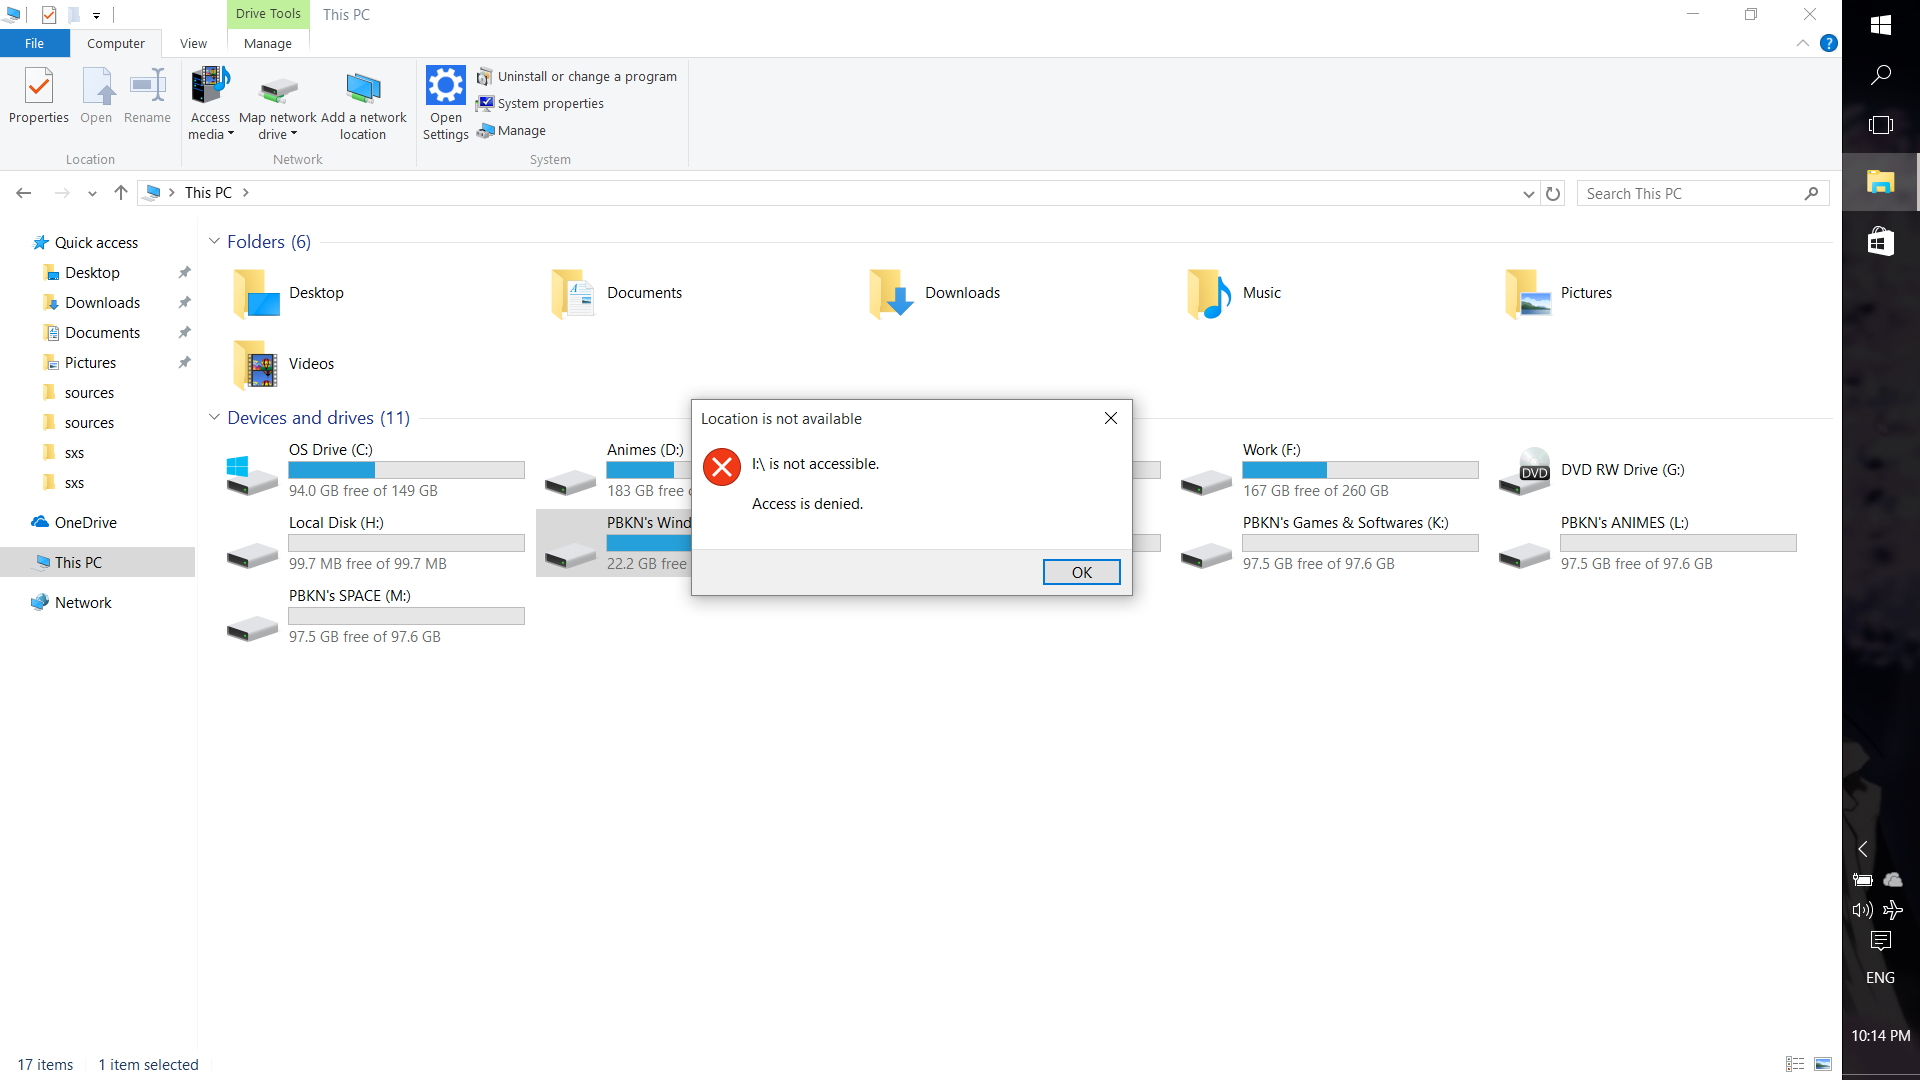The height and width of the screenshot is (1080, 1920).
Task: Open Windows Store icon on taskbar
Action: (x=1880, y=241)
